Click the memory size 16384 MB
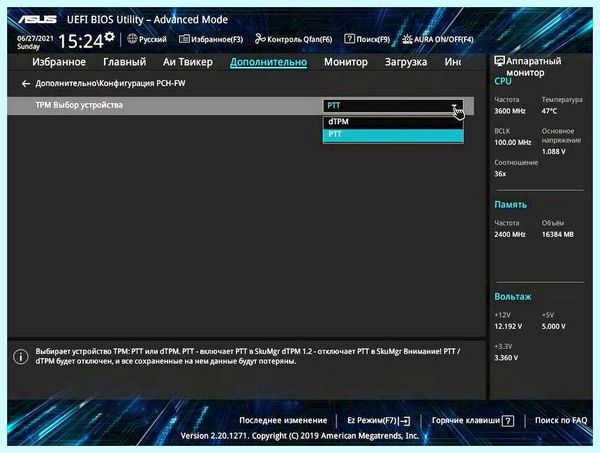This screenshot has width=600, height=453. (558, 234)
